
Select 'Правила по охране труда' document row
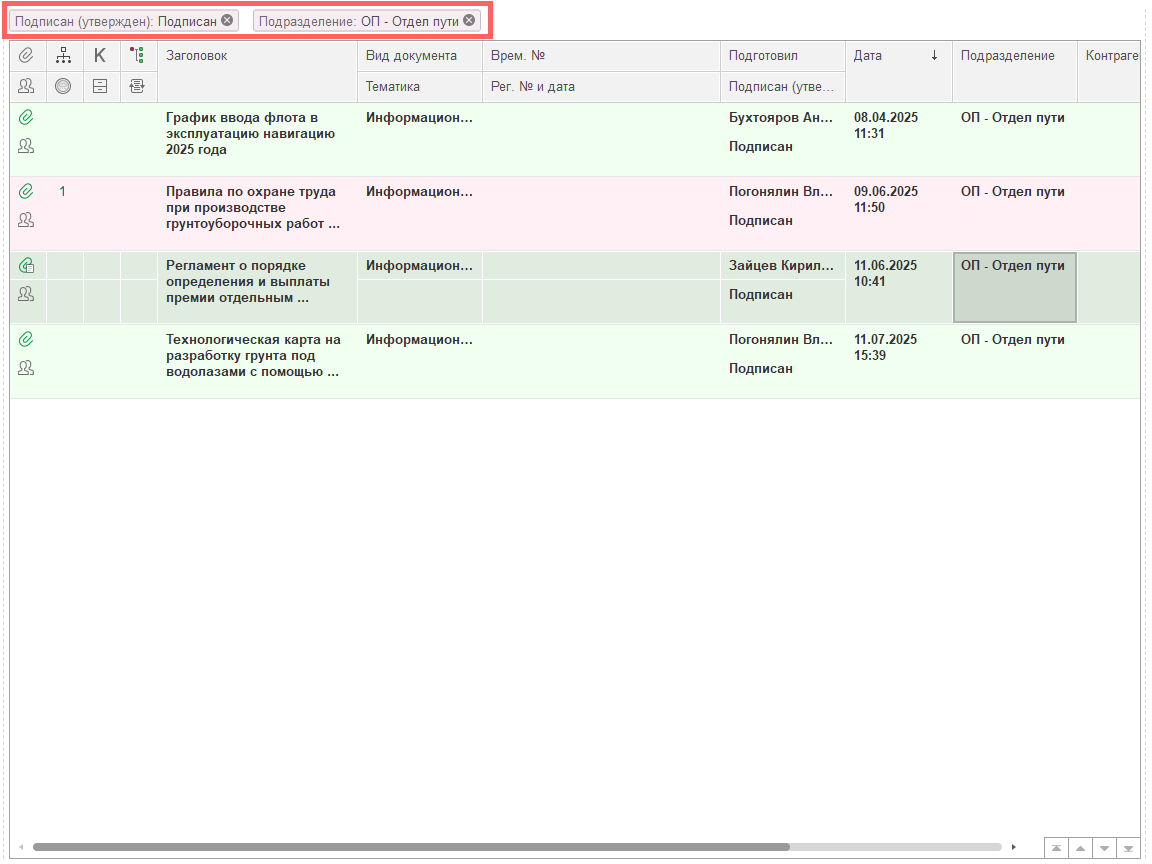[x=250, y=208]
